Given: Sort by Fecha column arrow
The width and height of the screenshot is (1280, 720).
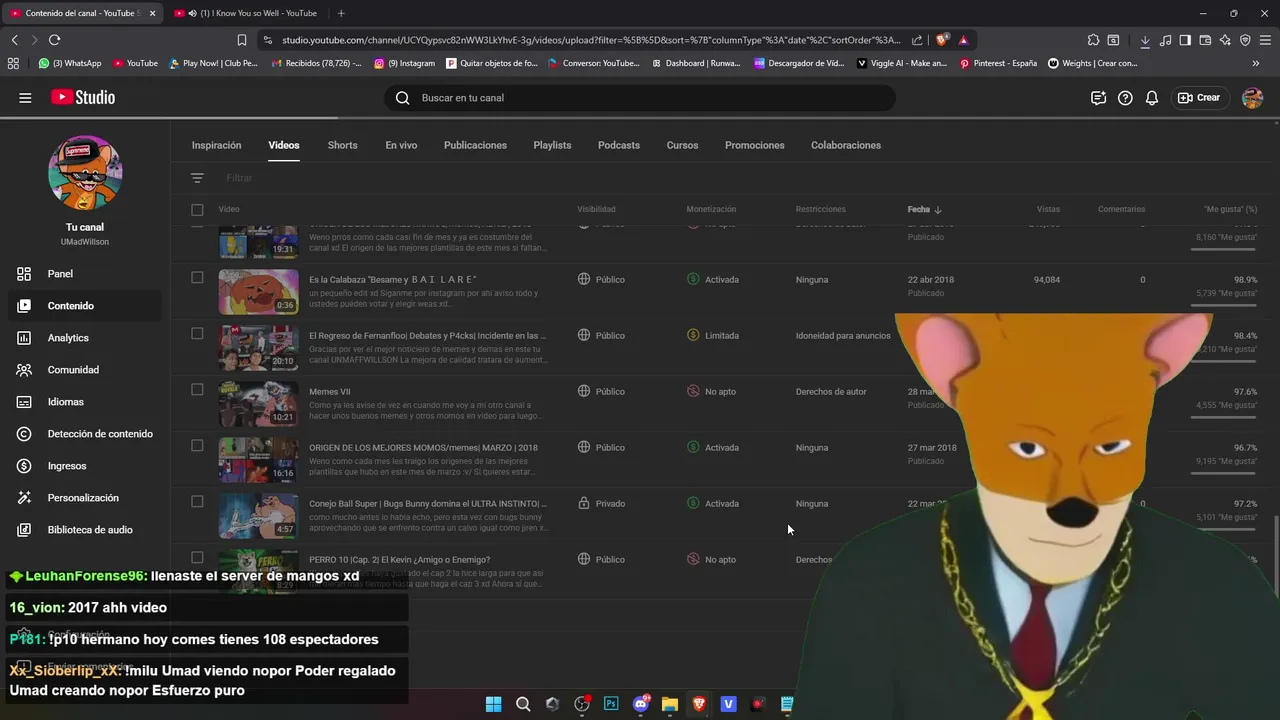Looking at the screenshot, I should pos(938,210).
